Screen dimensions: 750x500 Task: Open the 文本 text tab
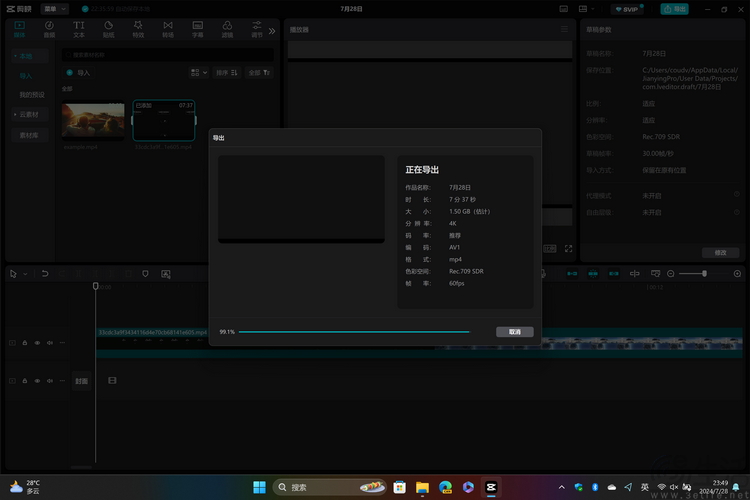click(x=79, y=29)
